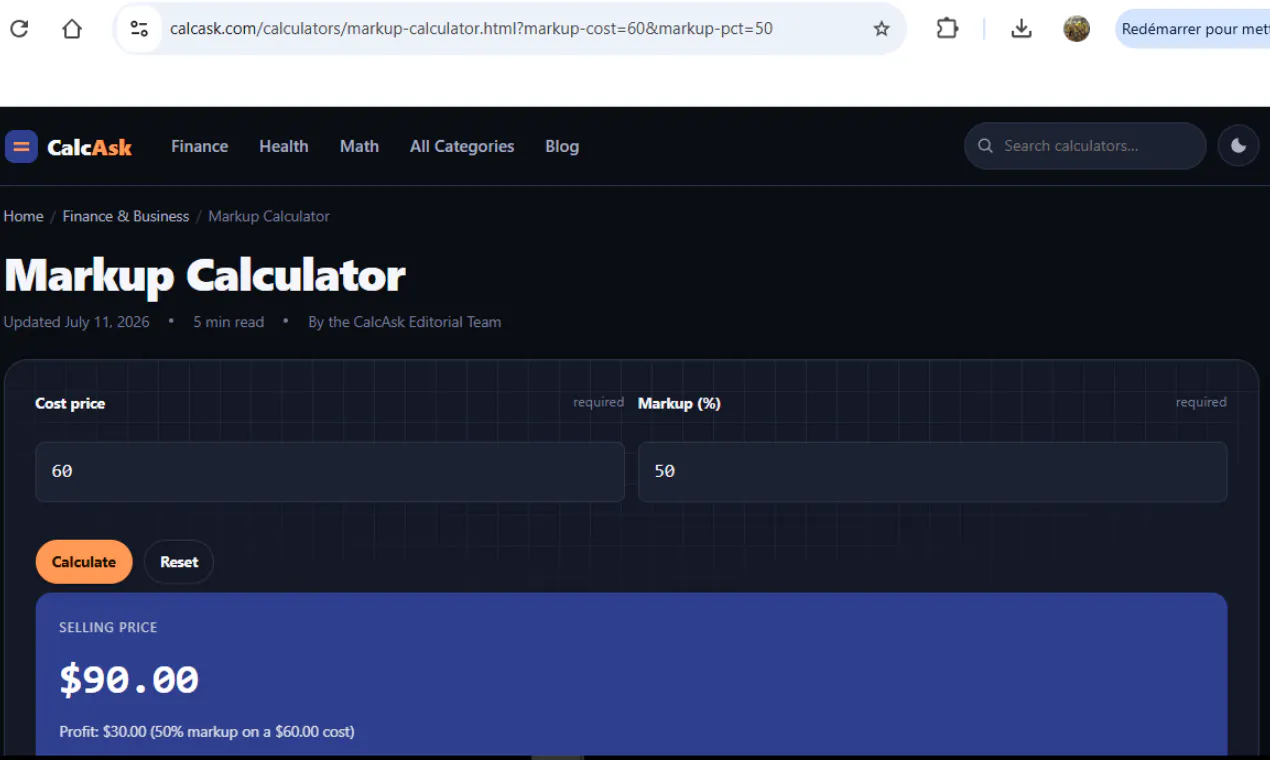Click the Profit: $30.00 summary line
This screenshot has width=1270, height=760.
point(207,732)
